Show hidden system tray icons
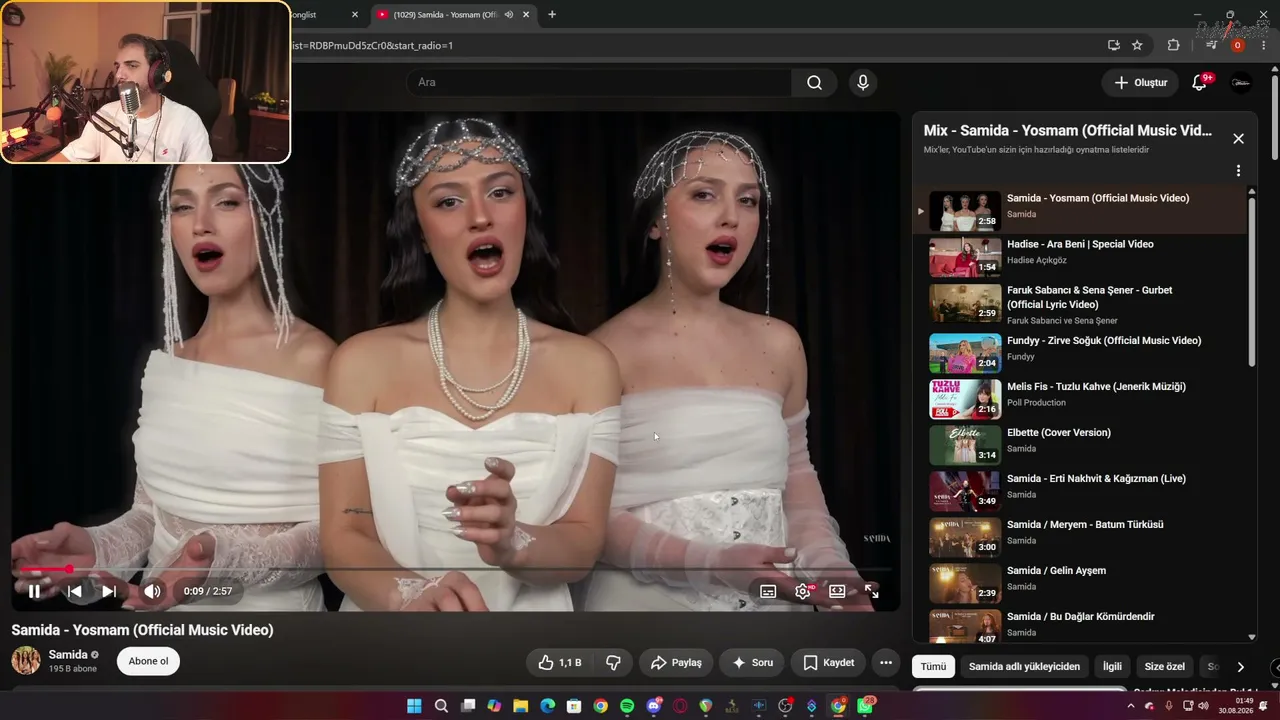This screenshot has height=720, width=1280. click(x=1131, y=706)
